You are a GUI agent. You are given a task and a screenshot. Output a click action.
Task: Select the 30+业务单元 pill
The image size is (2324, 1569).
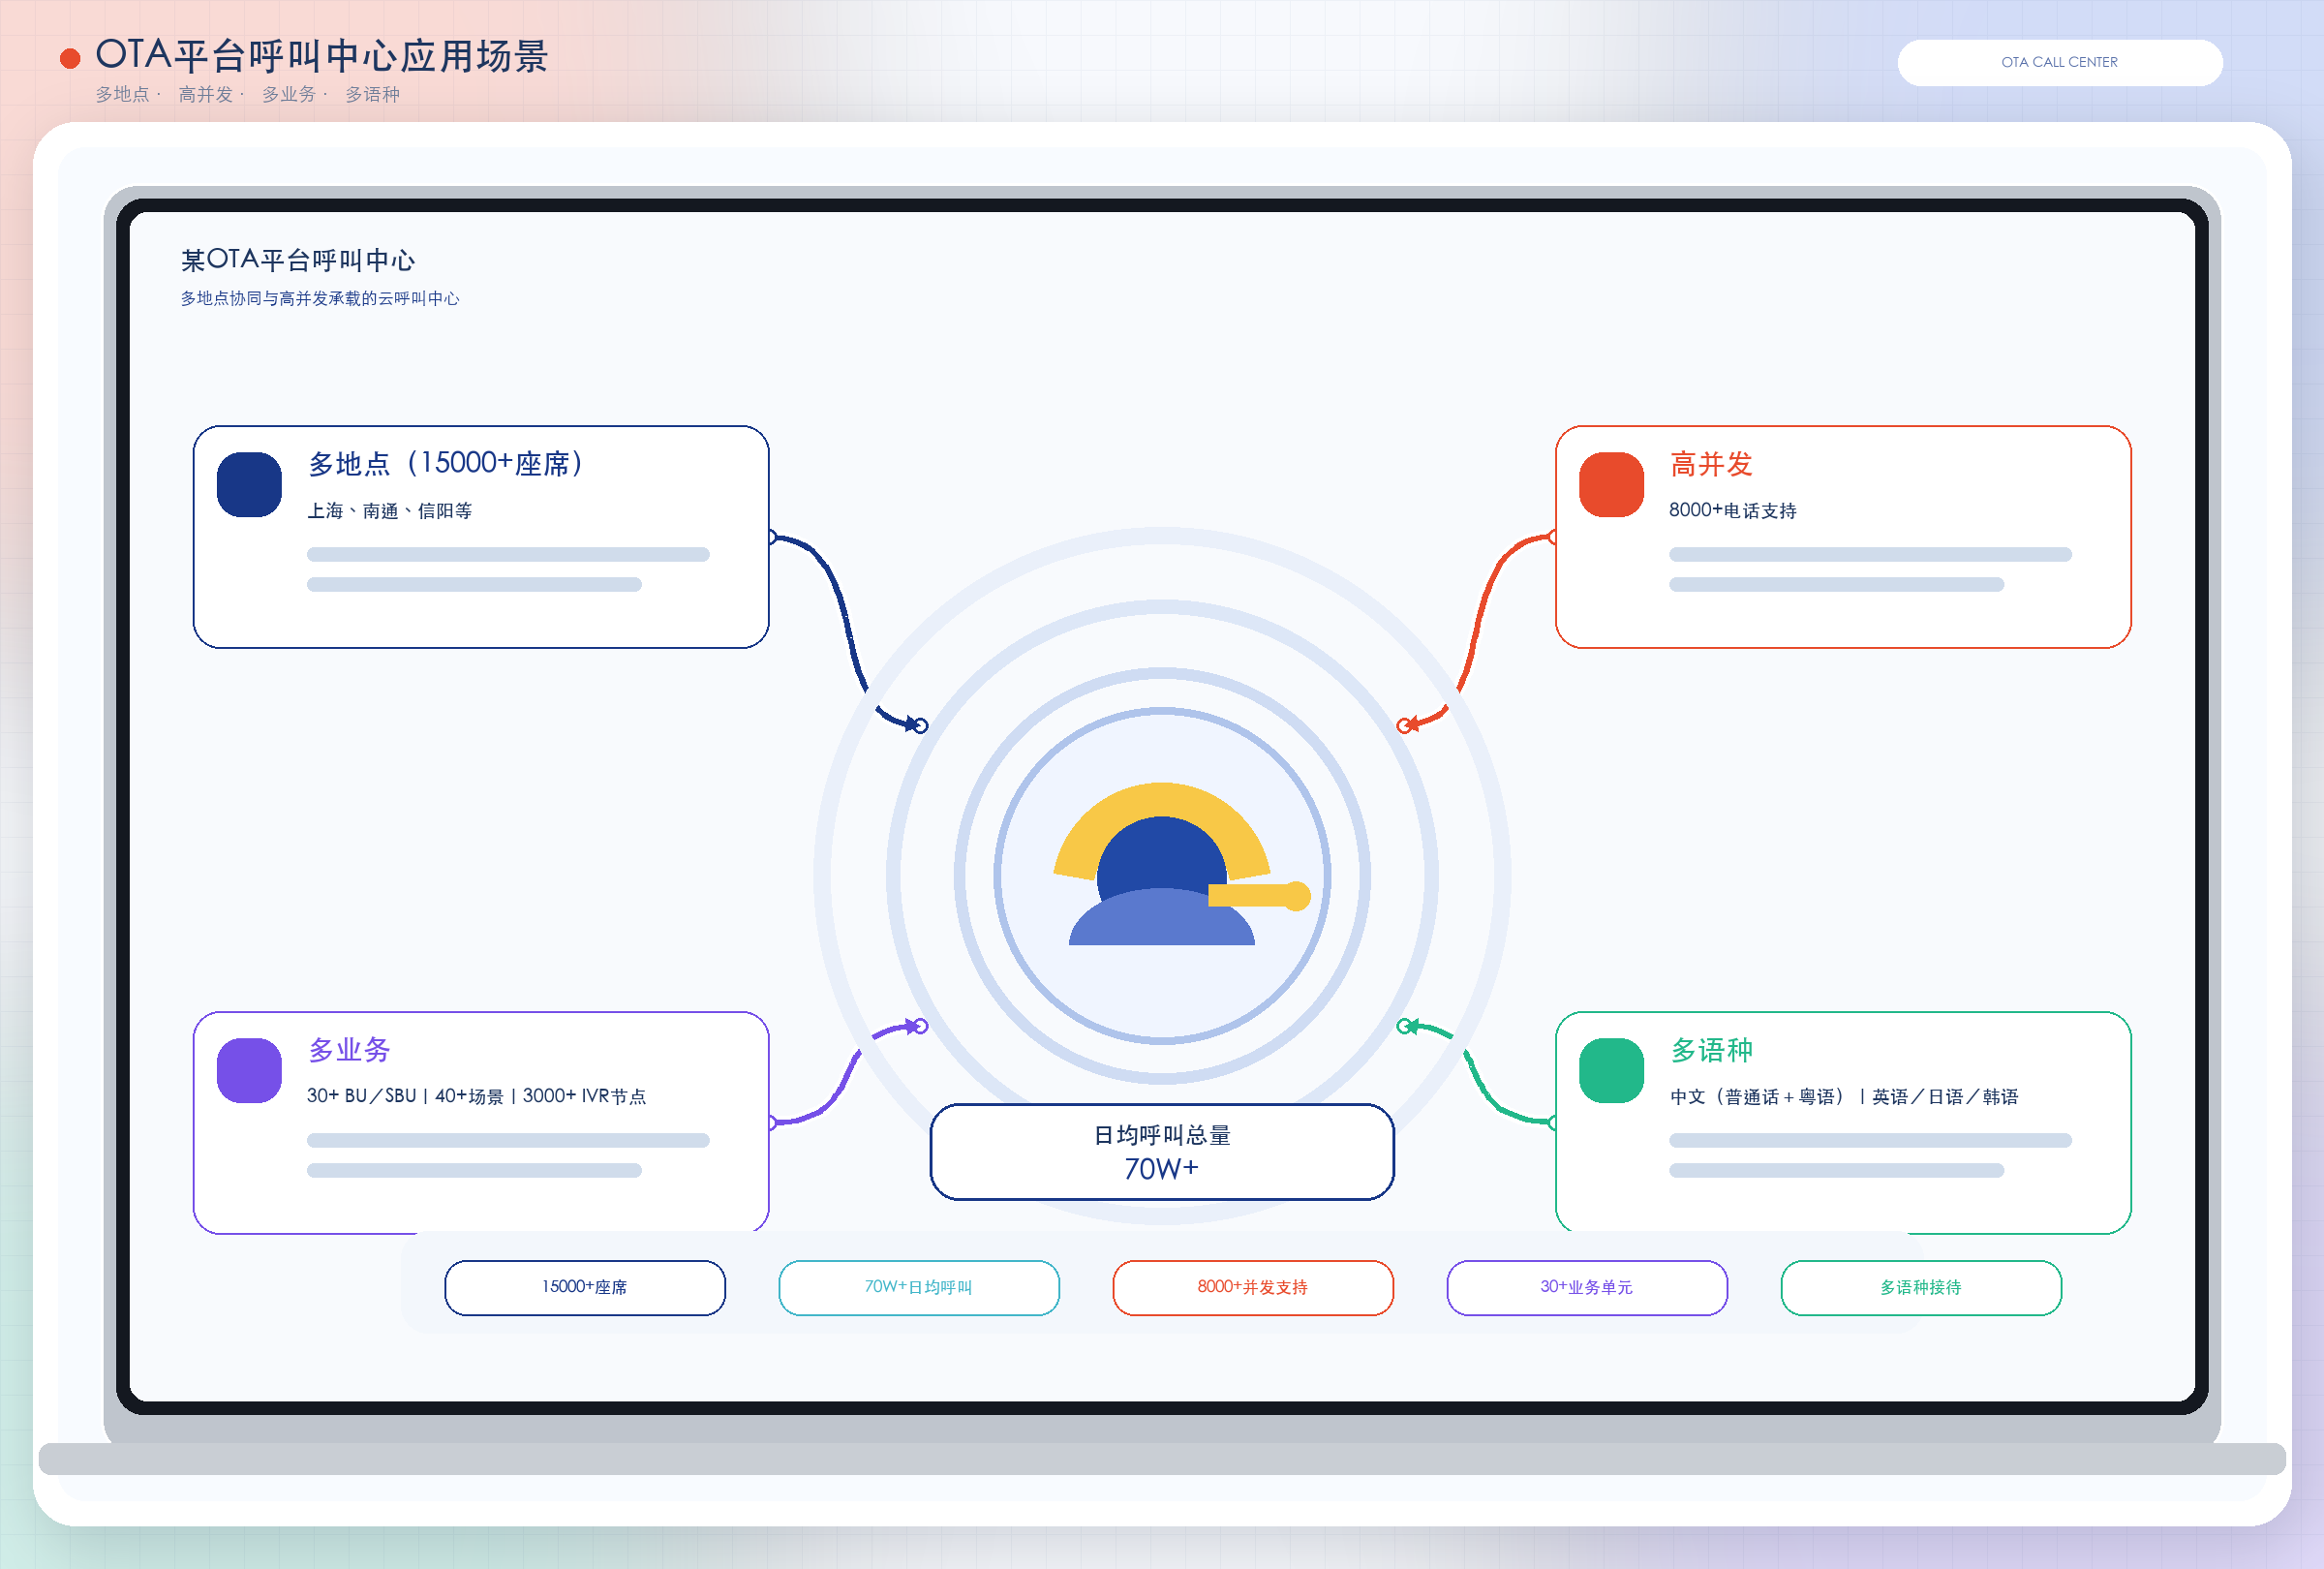pyautogui.click(x=1587, y=1287)
